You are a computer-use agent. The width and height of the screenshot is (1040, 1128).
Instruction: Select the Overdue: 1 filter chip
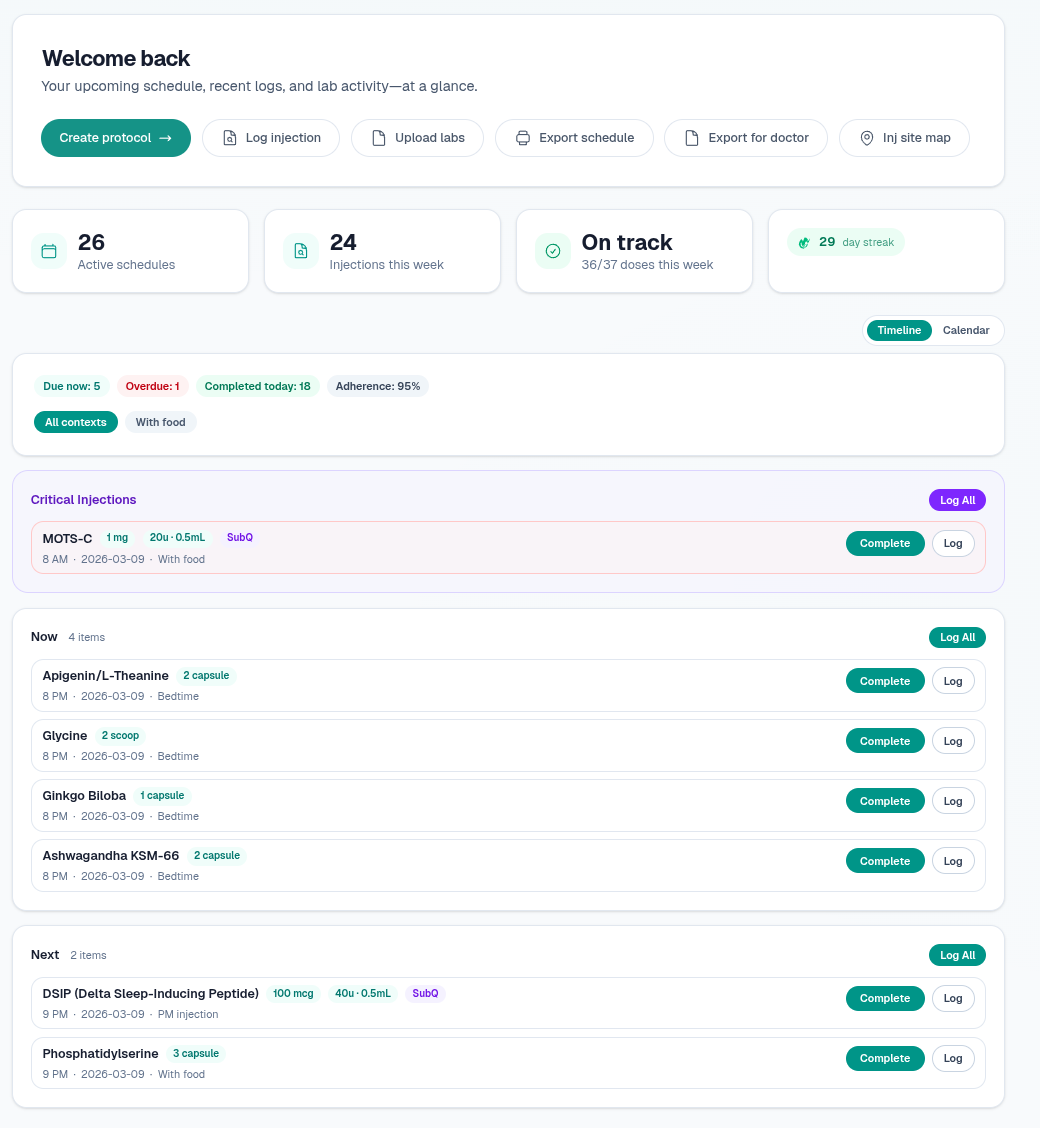(152, 386)
